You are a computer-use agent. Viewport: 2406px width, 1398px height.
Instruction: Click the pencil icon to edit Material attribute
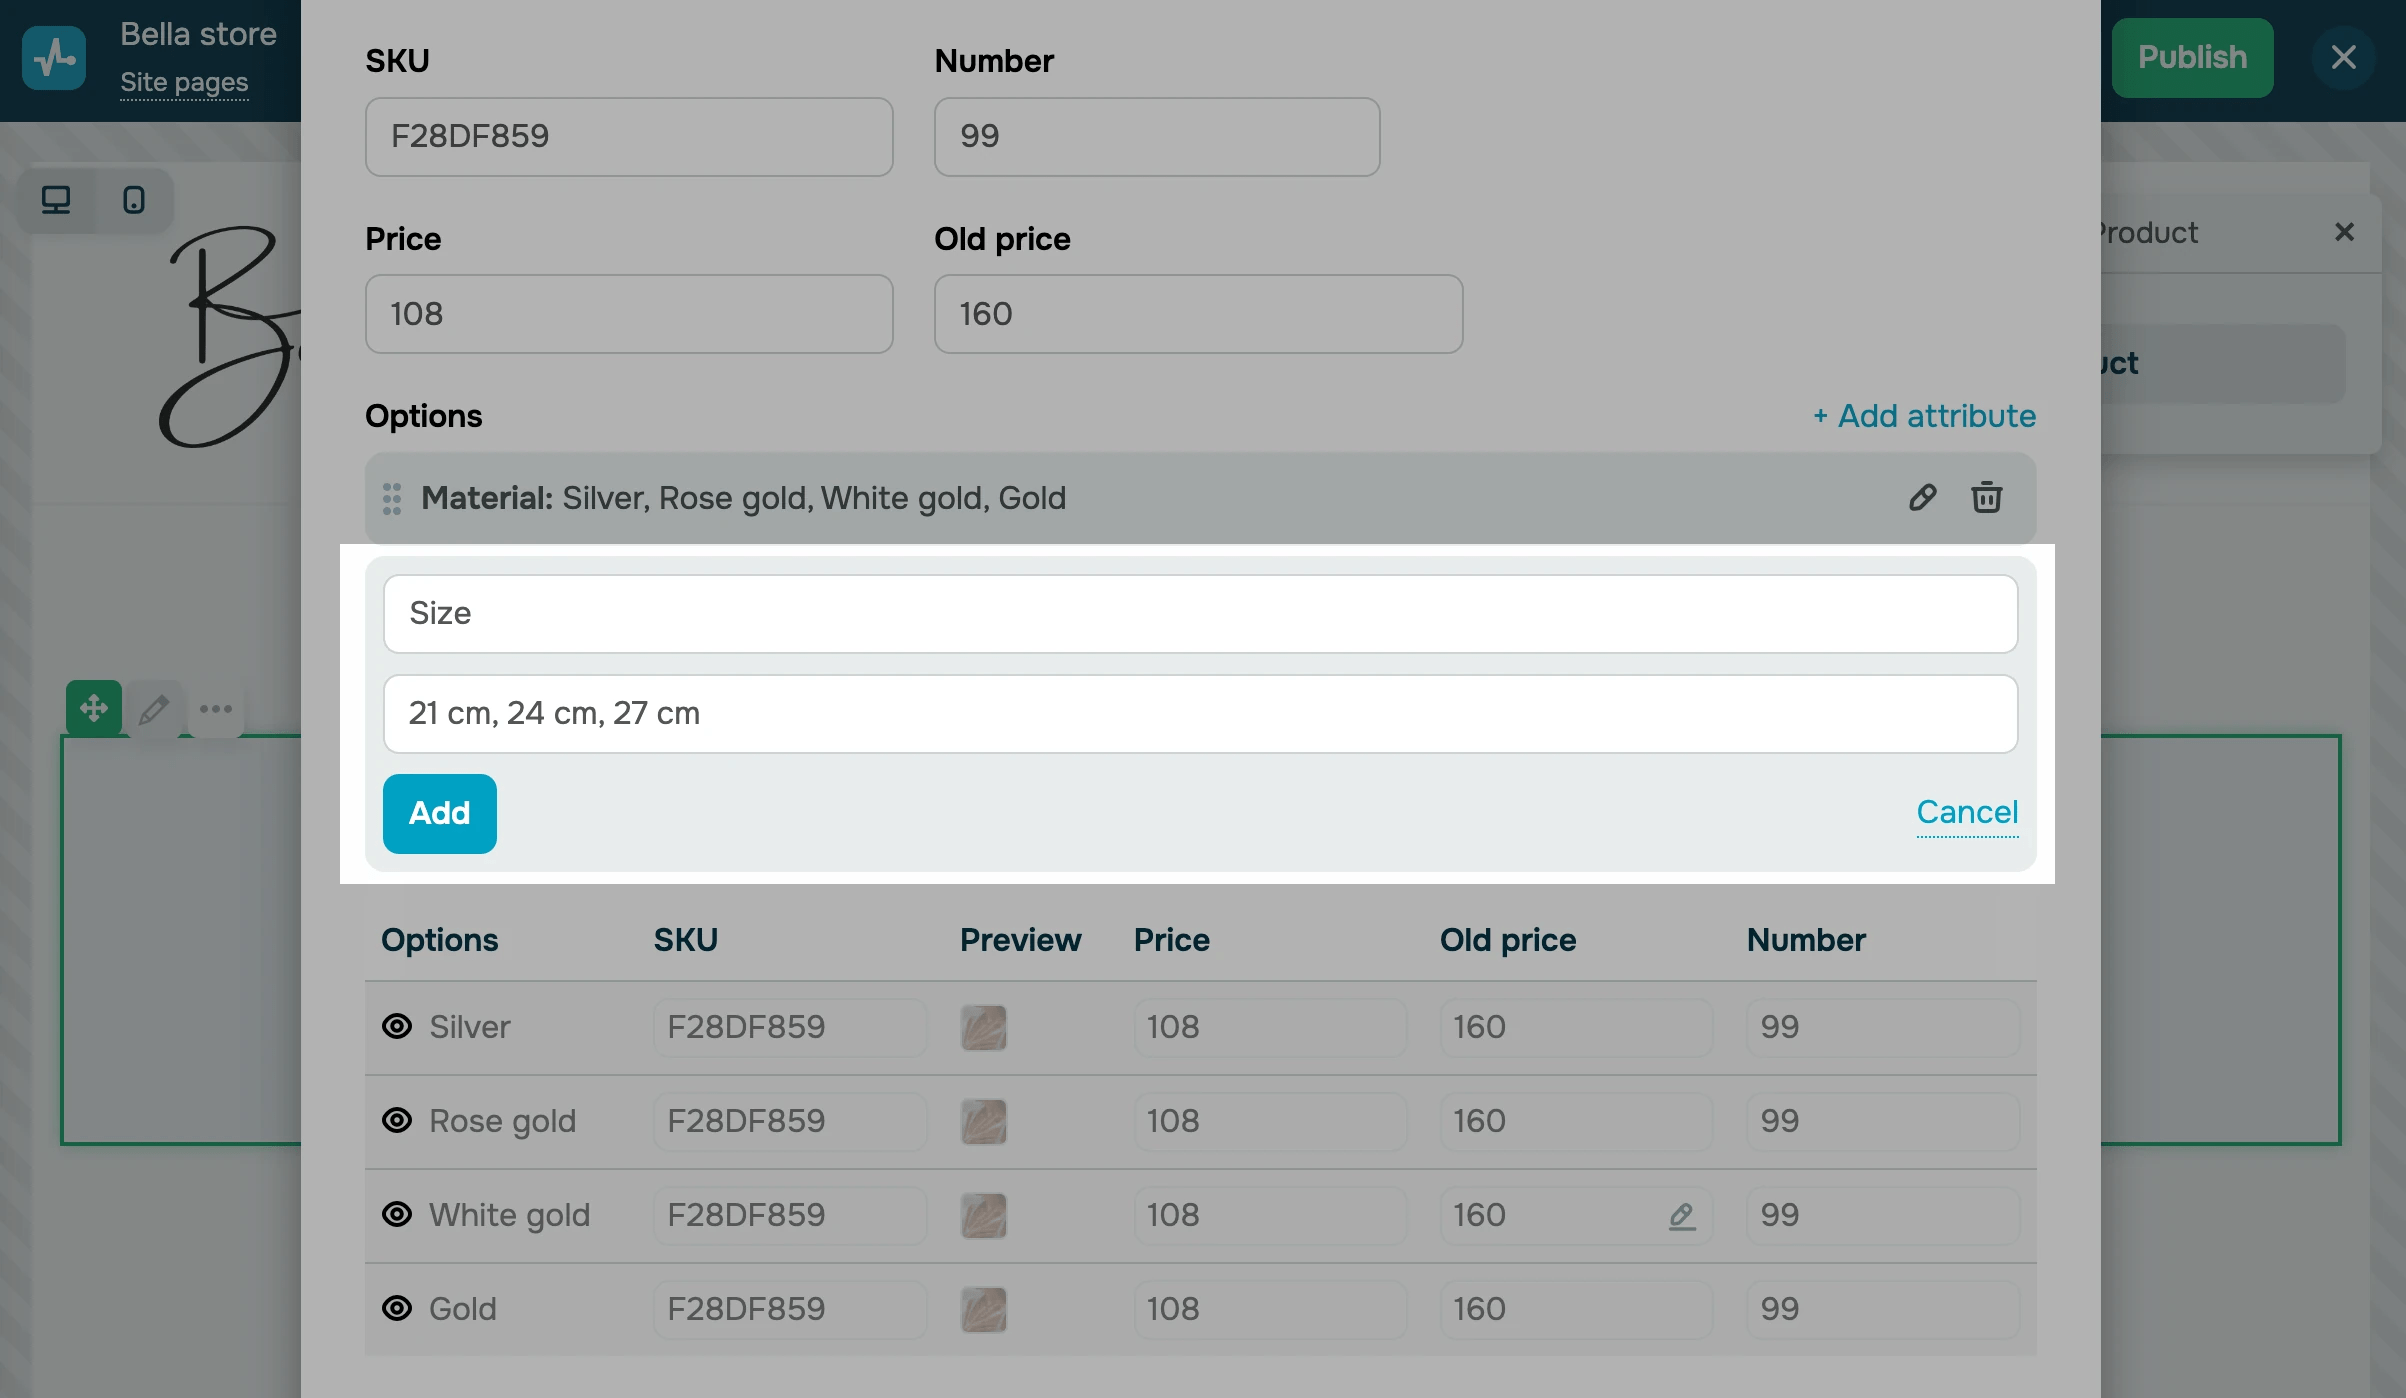[1922, 498]
